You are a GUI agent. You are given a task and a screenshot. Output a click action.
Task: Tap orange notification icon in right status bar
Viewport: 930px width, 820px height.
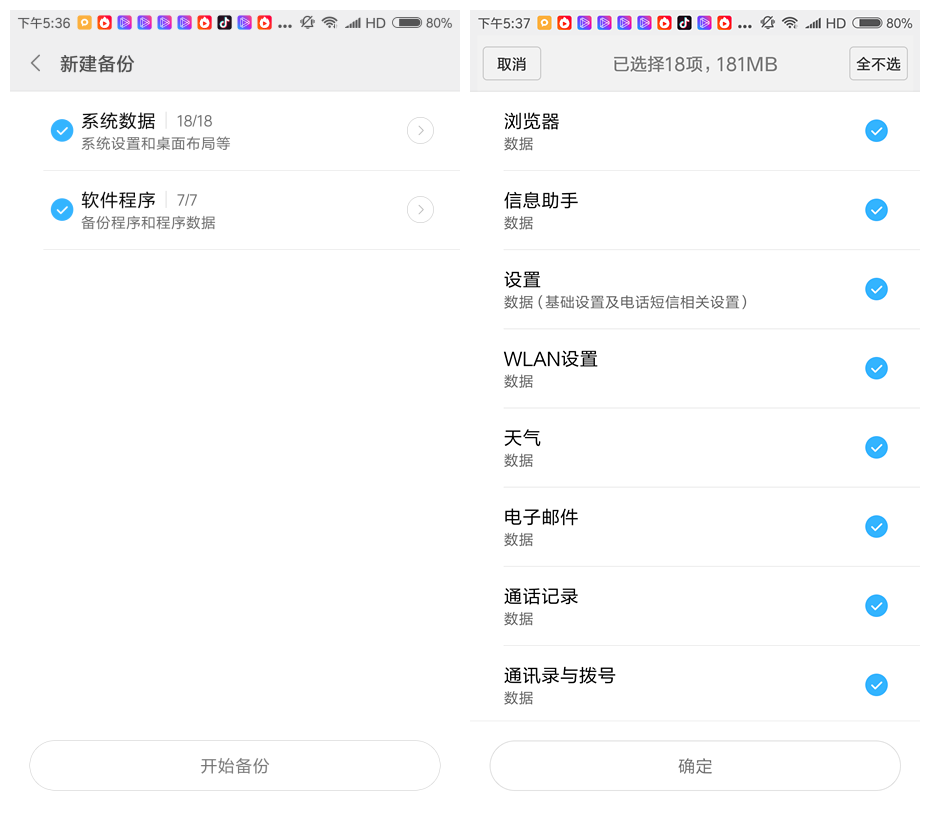point(544,23)
